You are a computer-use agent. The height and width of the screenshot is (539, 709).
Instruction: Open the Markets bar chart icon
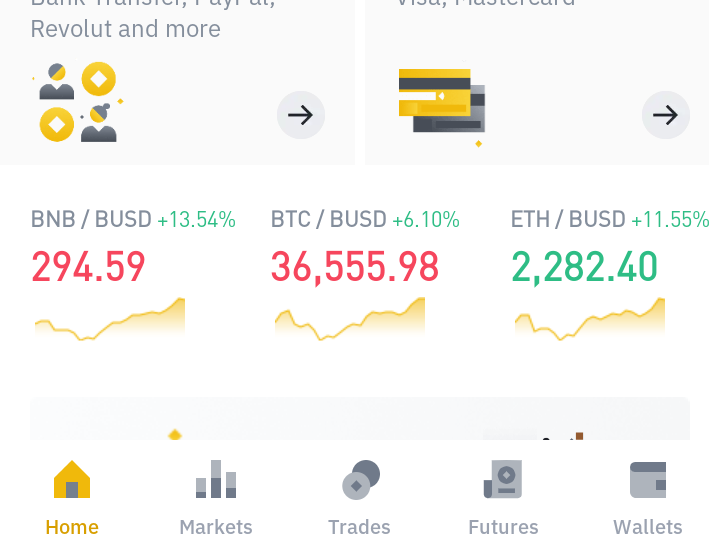click(216, 479)
